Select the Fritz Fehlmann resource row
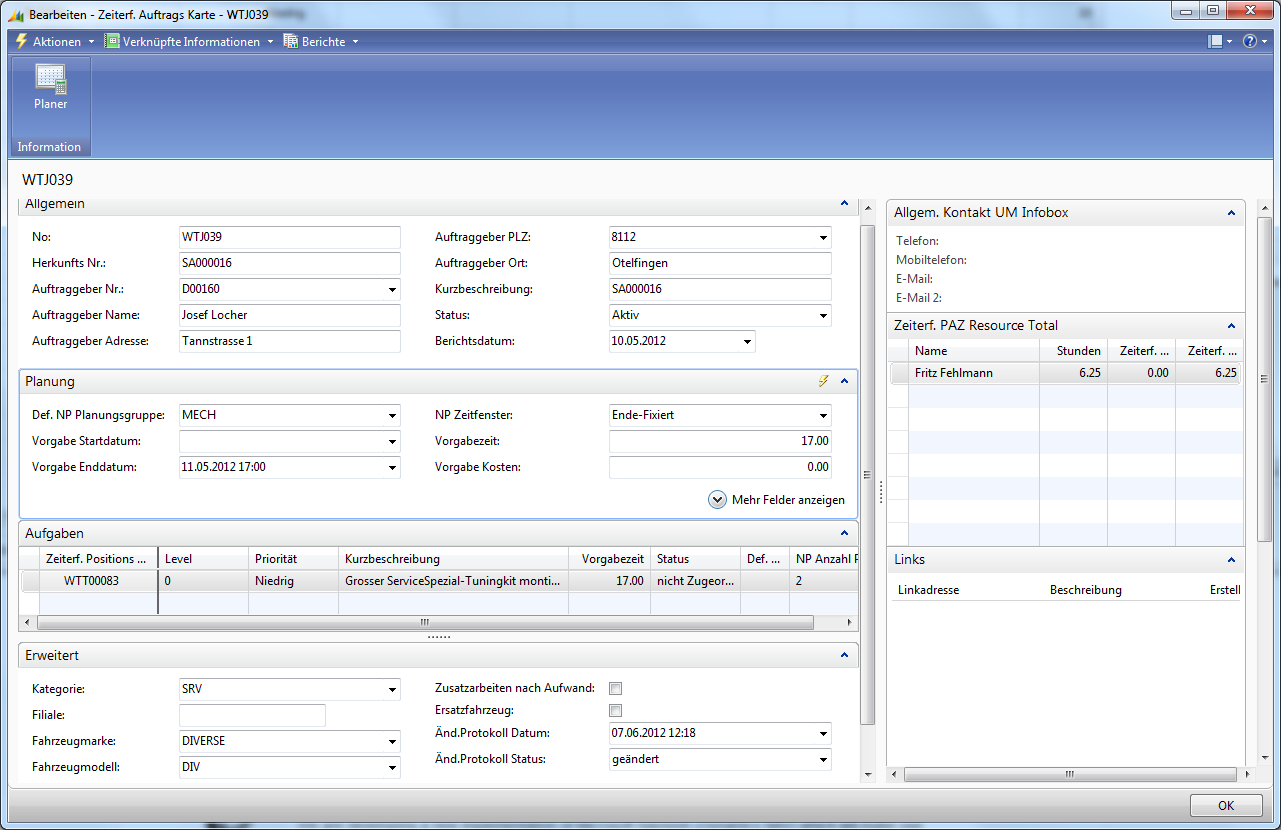Image resolution: width=1281 pixels, height=830 pixels. 1066,373
